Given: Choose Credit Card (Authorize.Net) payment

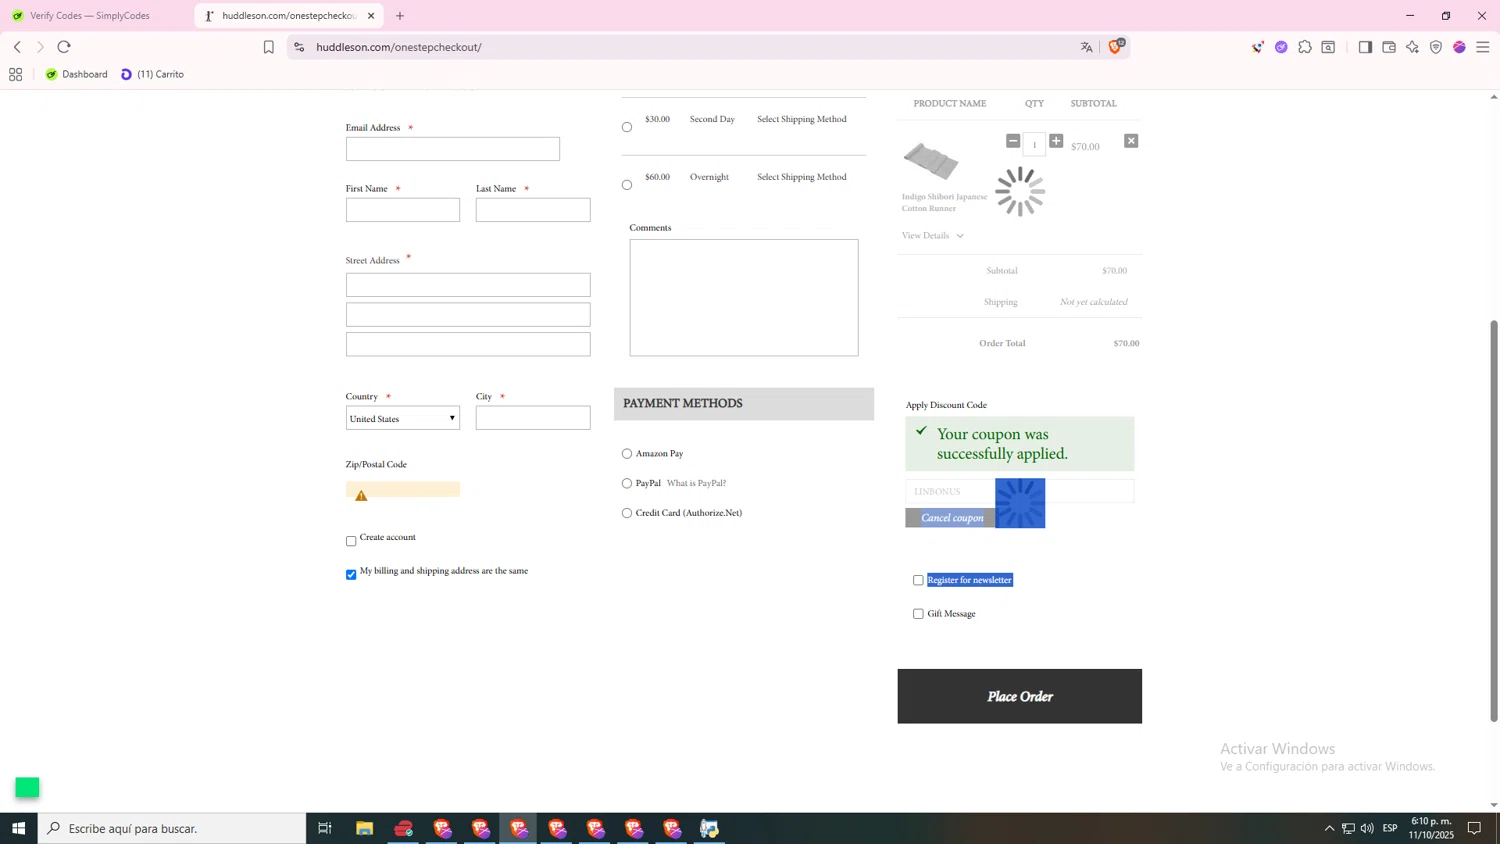Looking at the screenshot, I should pyautogui.click(x=627, y=514).
